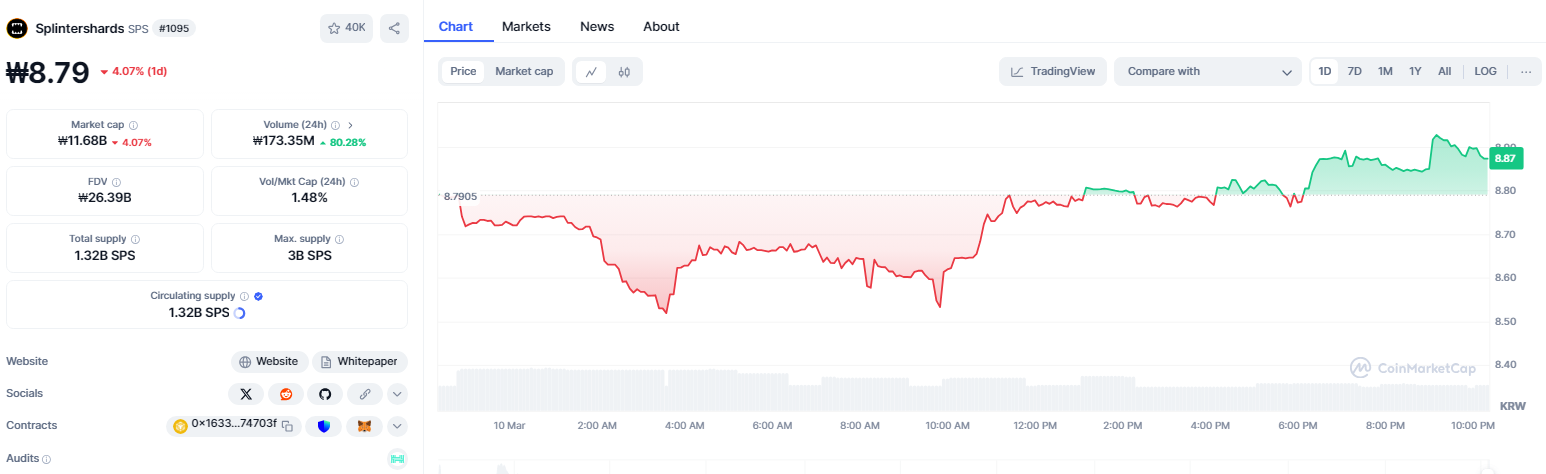Switch to the Markets tab
Viewport: 1546px width, 474px height.
click(525, 26)
